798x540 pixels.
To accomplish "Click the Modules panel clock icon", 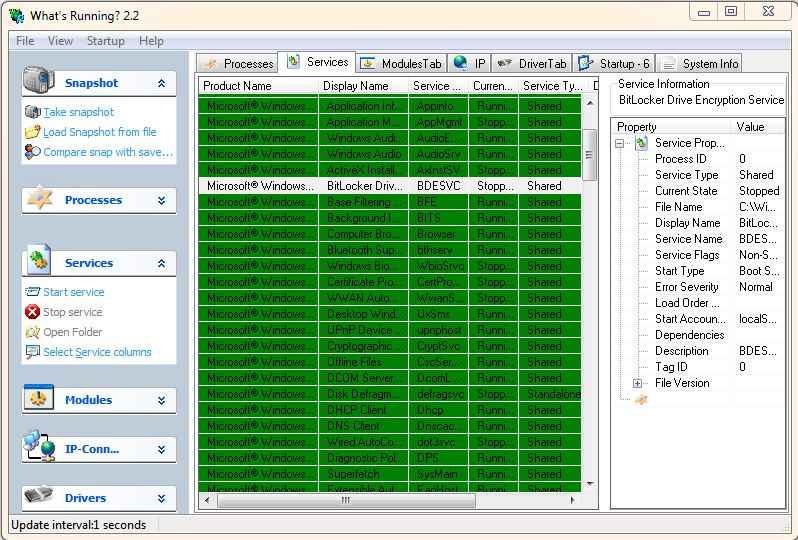I will (x=39, y=399).
